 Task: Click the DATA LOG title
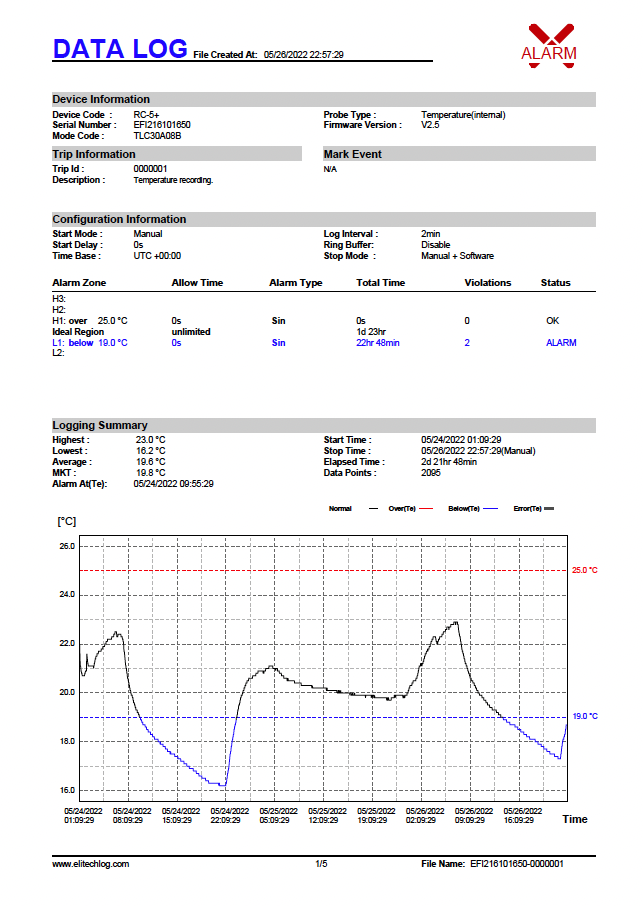(x=120, y=49)
